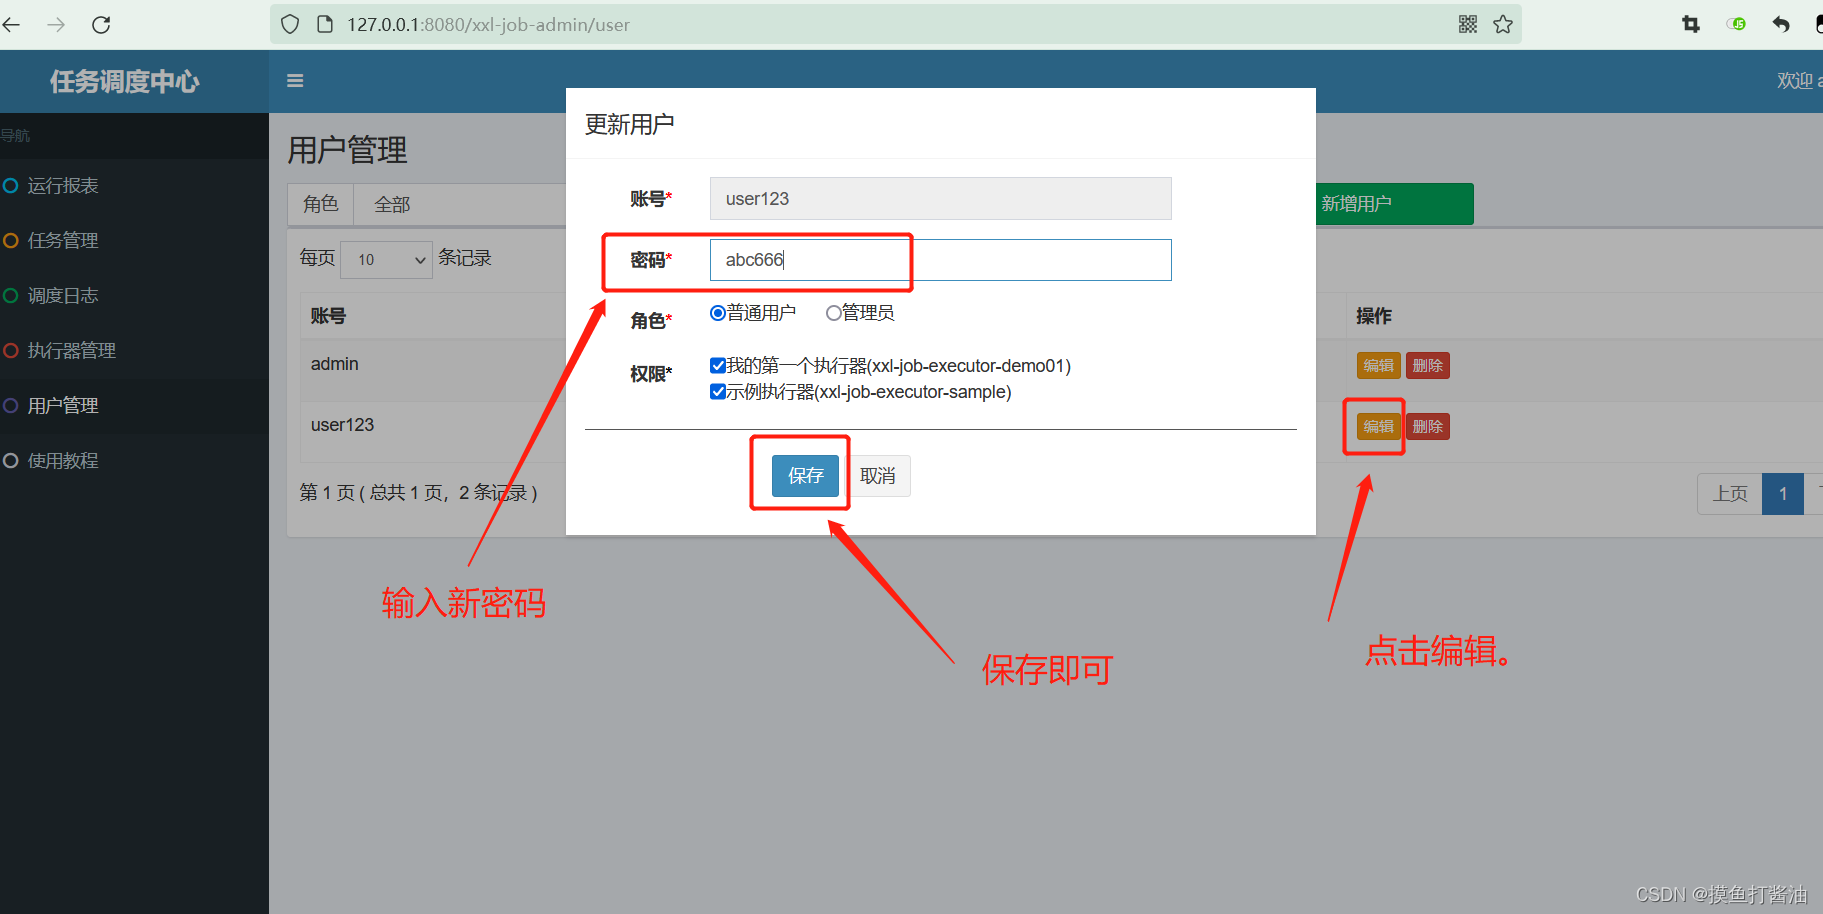This screenshot has height=914, width=1823.
Task: Toggle the 我的第一个执行器 permission checkbox
Action: pyautogui.click(x=717, y=366)
